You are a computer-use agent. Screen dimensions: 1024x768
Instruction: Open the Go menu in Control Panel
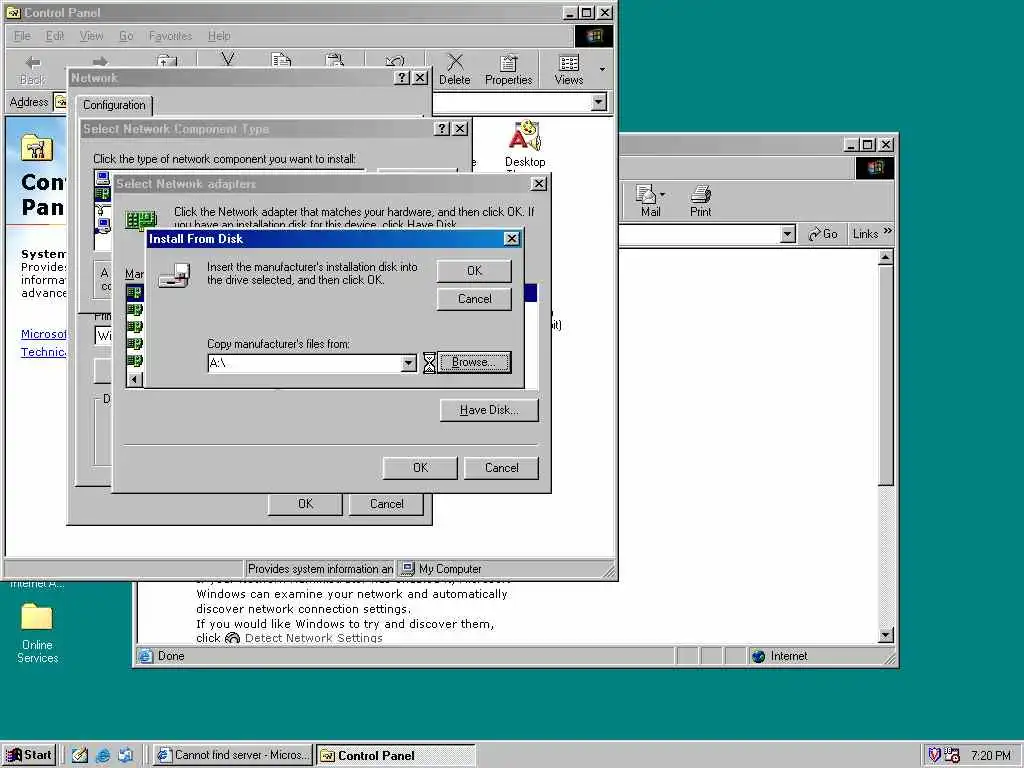point(126,36)
